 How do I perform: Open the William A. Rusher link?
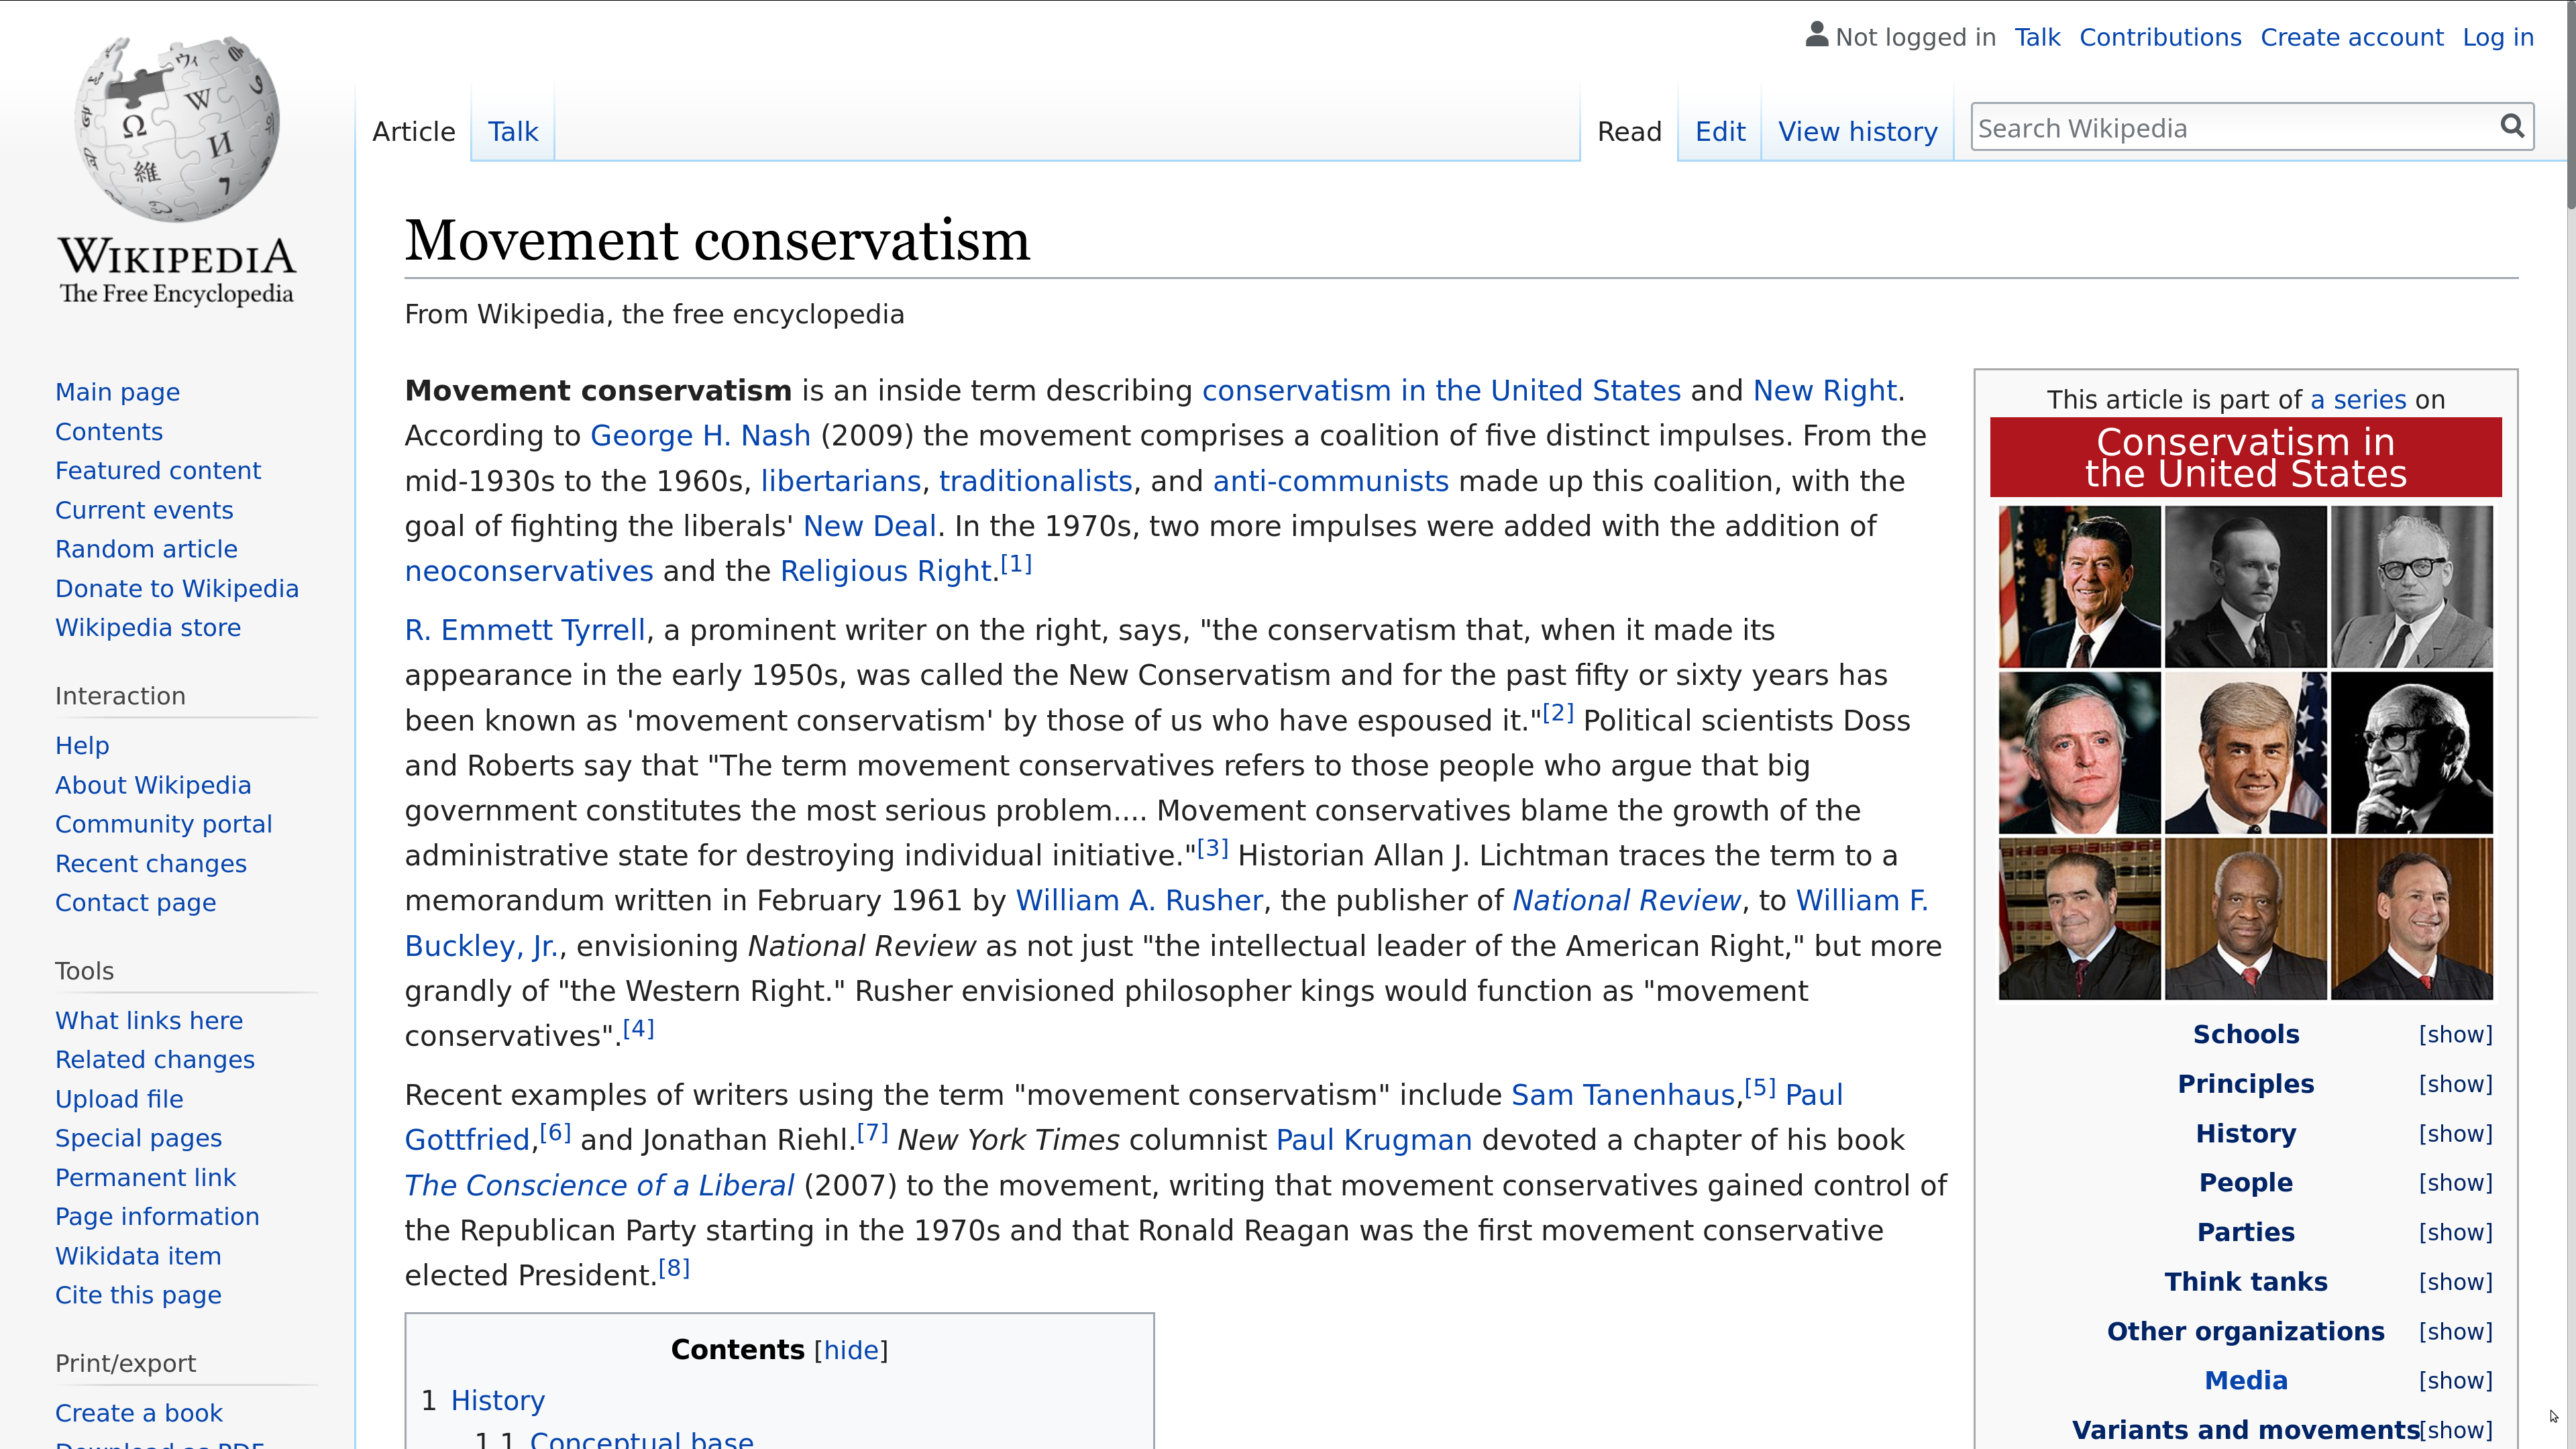[x=1139, y=900]
